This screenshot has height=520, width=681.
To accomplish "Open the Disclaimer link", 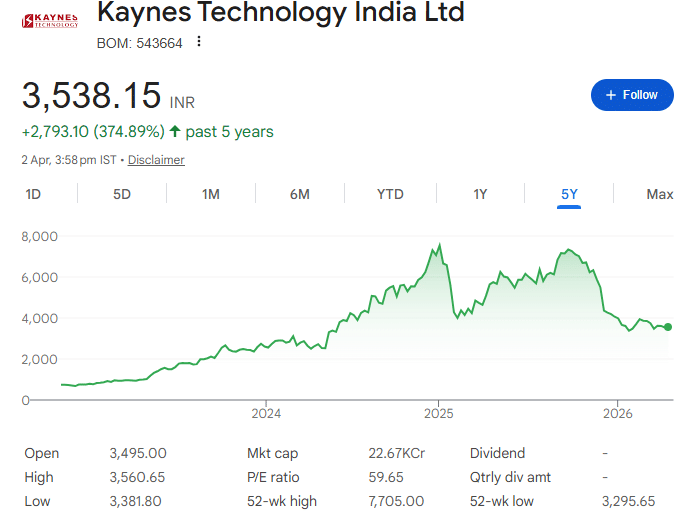I will click(x=156, y=160).
